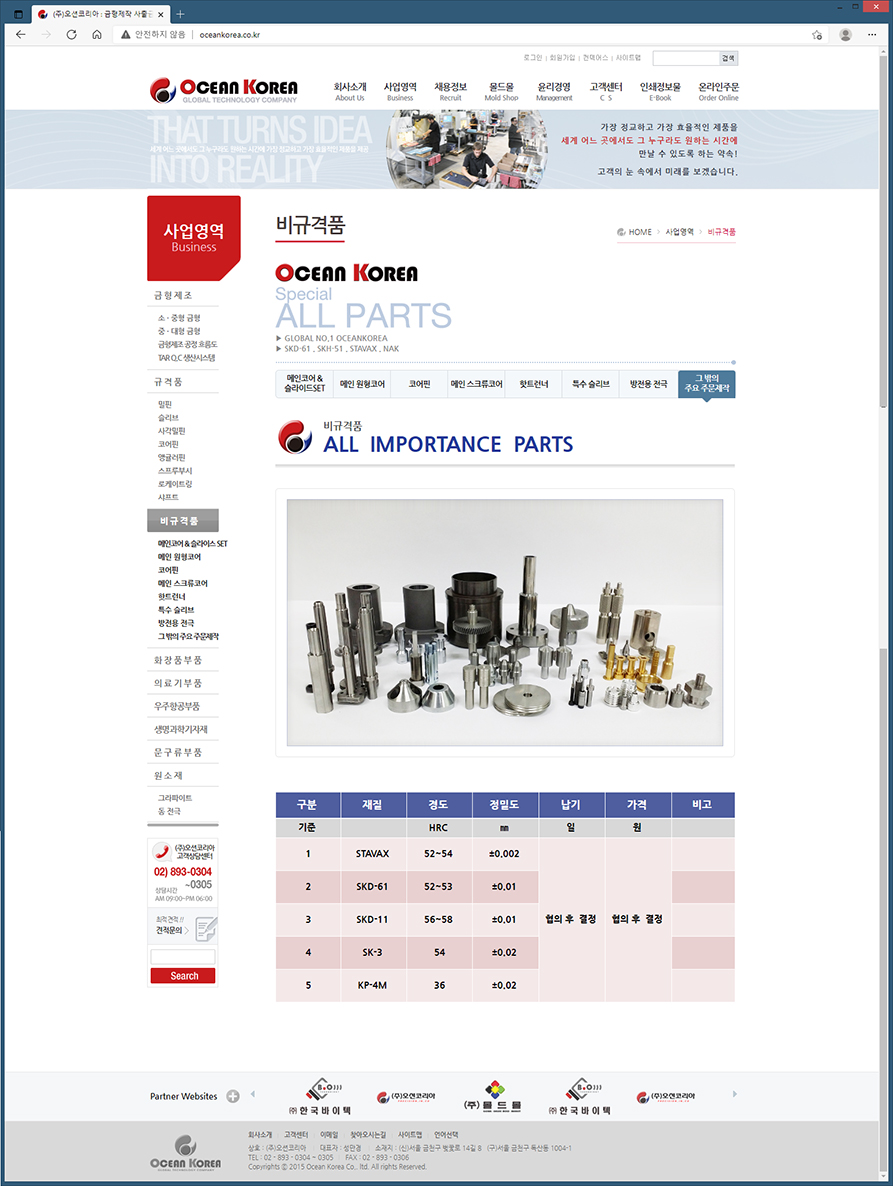Viewport: 893px width, 1186px height.
Task: Expand the 화장품부품 sidebar category
Action: pos(179,660)
